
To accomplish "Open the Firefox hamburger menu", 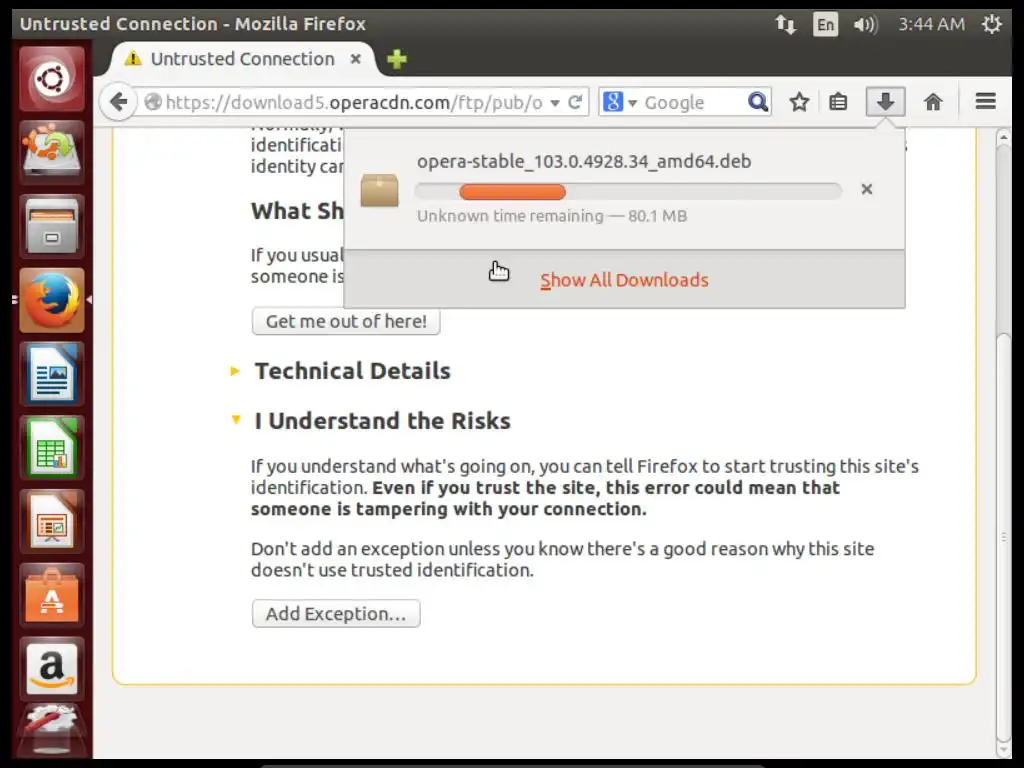I will tap(985, 101).
